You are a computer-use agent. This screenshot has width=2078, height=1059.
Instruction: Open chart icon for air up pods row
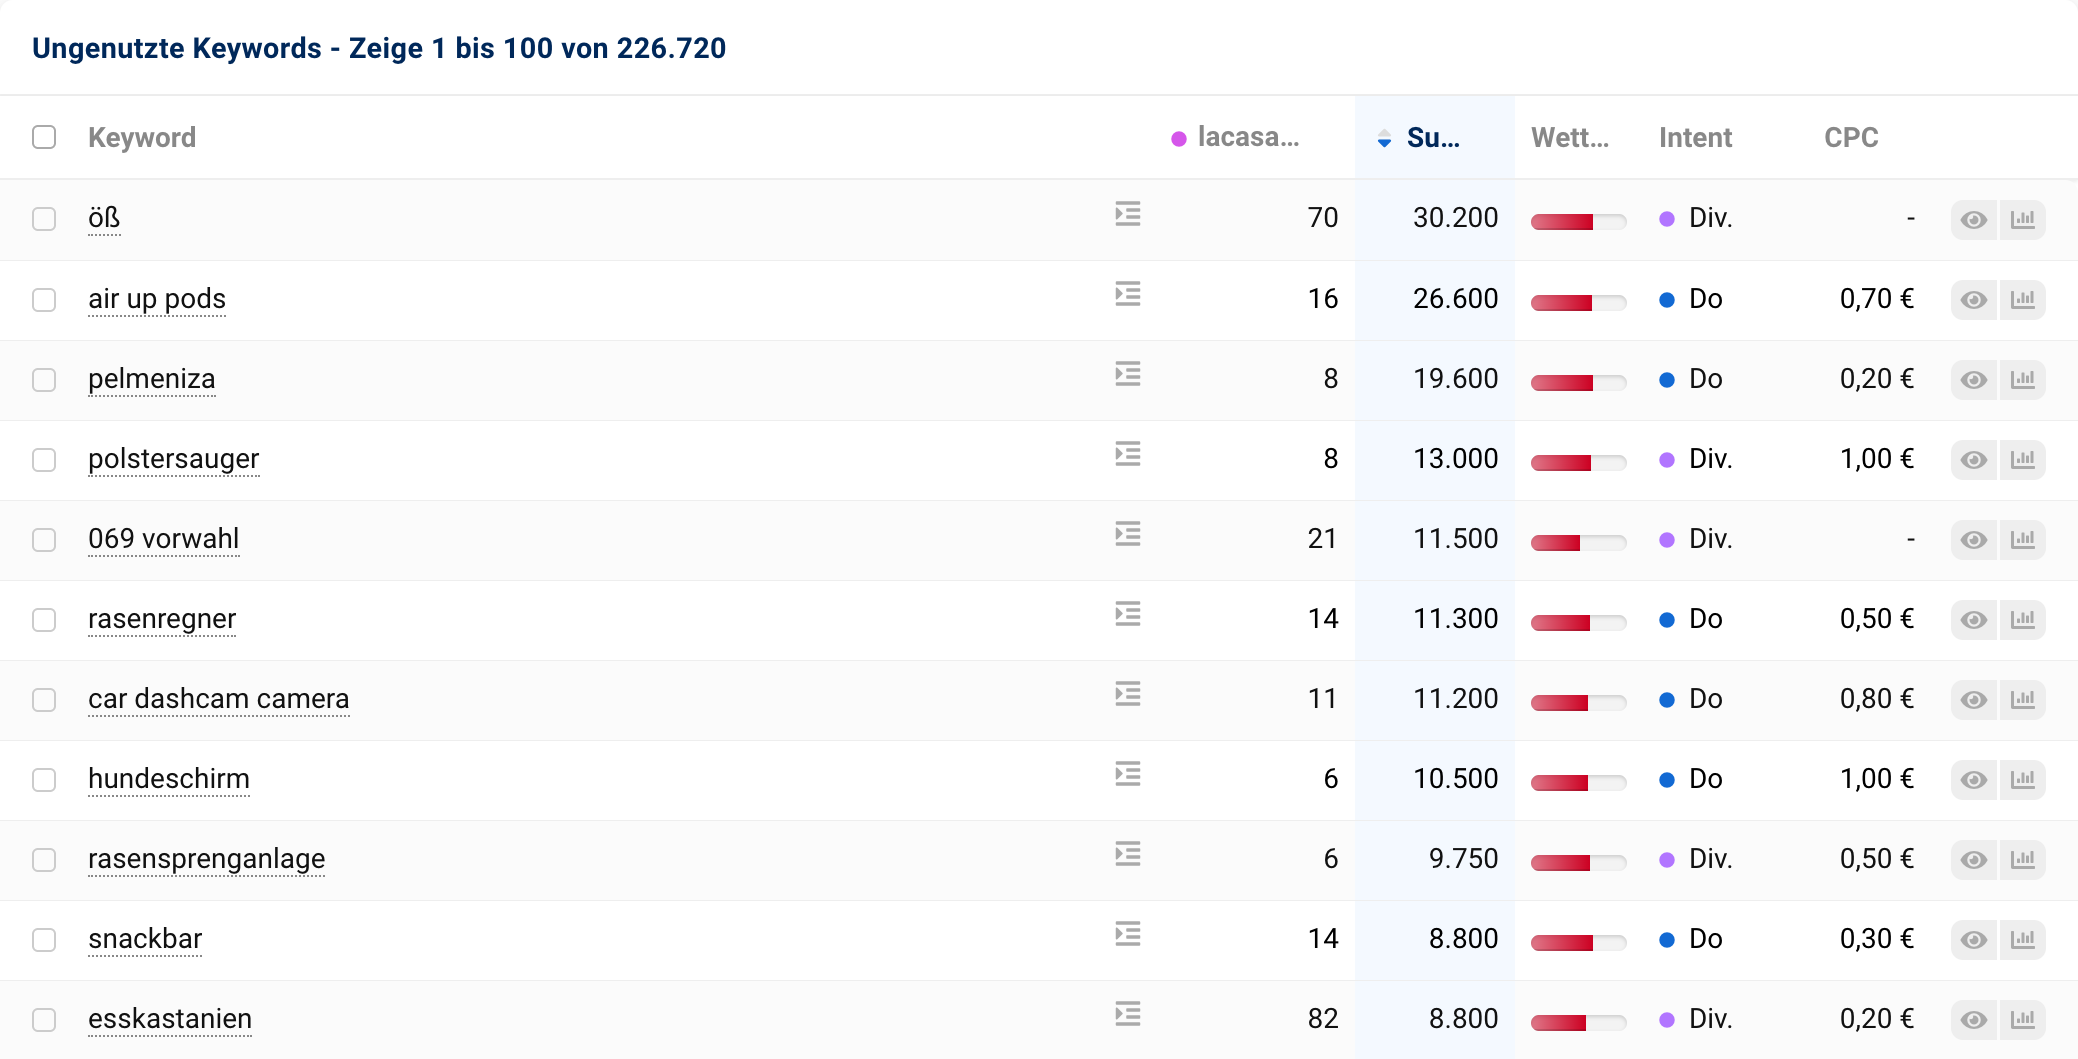[2022, 300]
